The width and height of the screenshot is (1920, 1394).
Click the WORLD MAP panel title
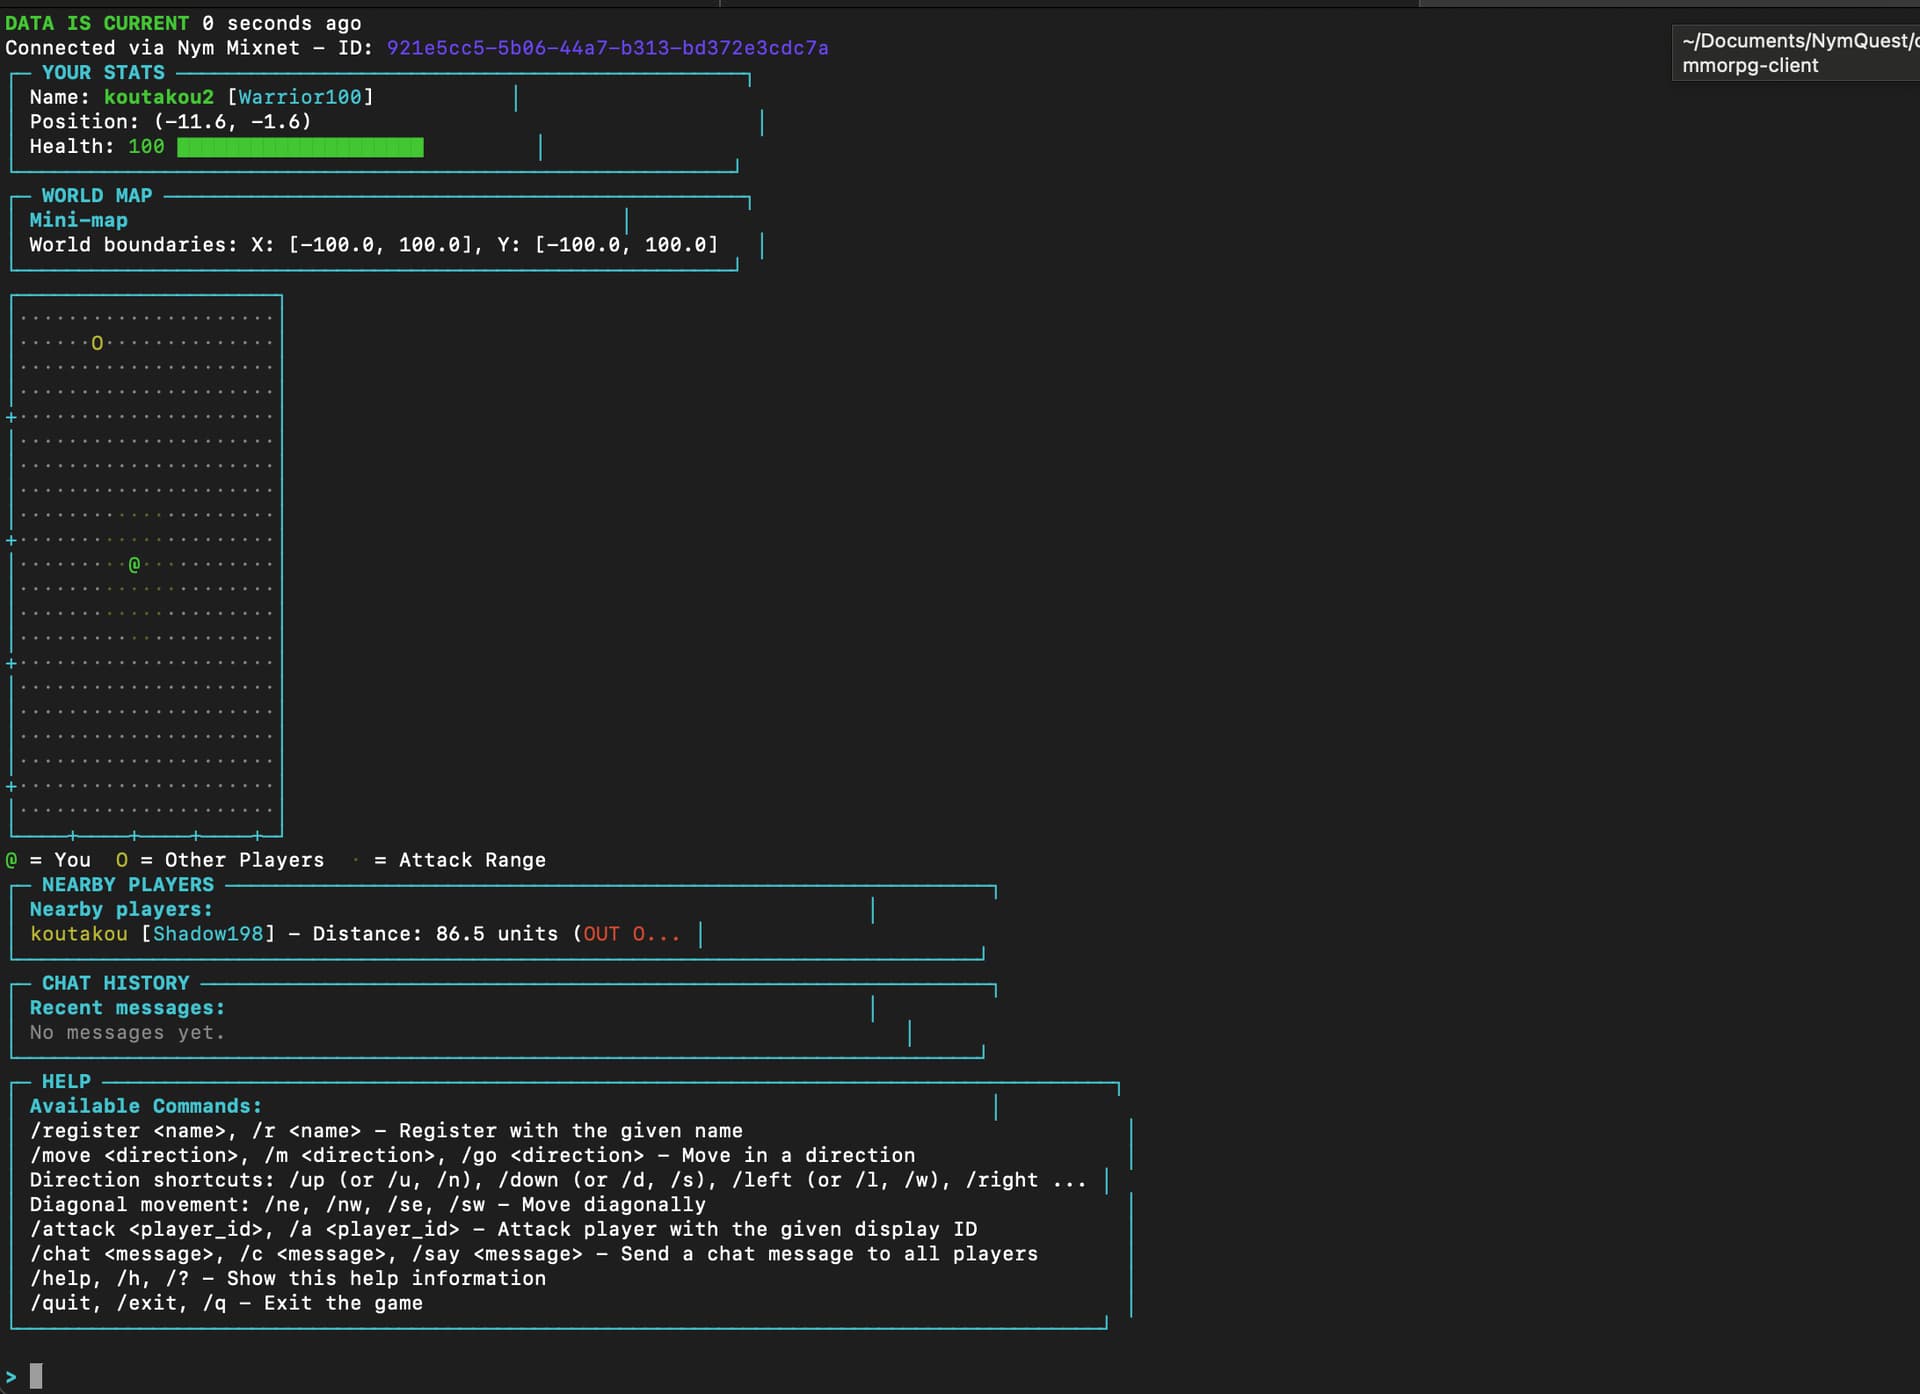[x=97, y=196]
